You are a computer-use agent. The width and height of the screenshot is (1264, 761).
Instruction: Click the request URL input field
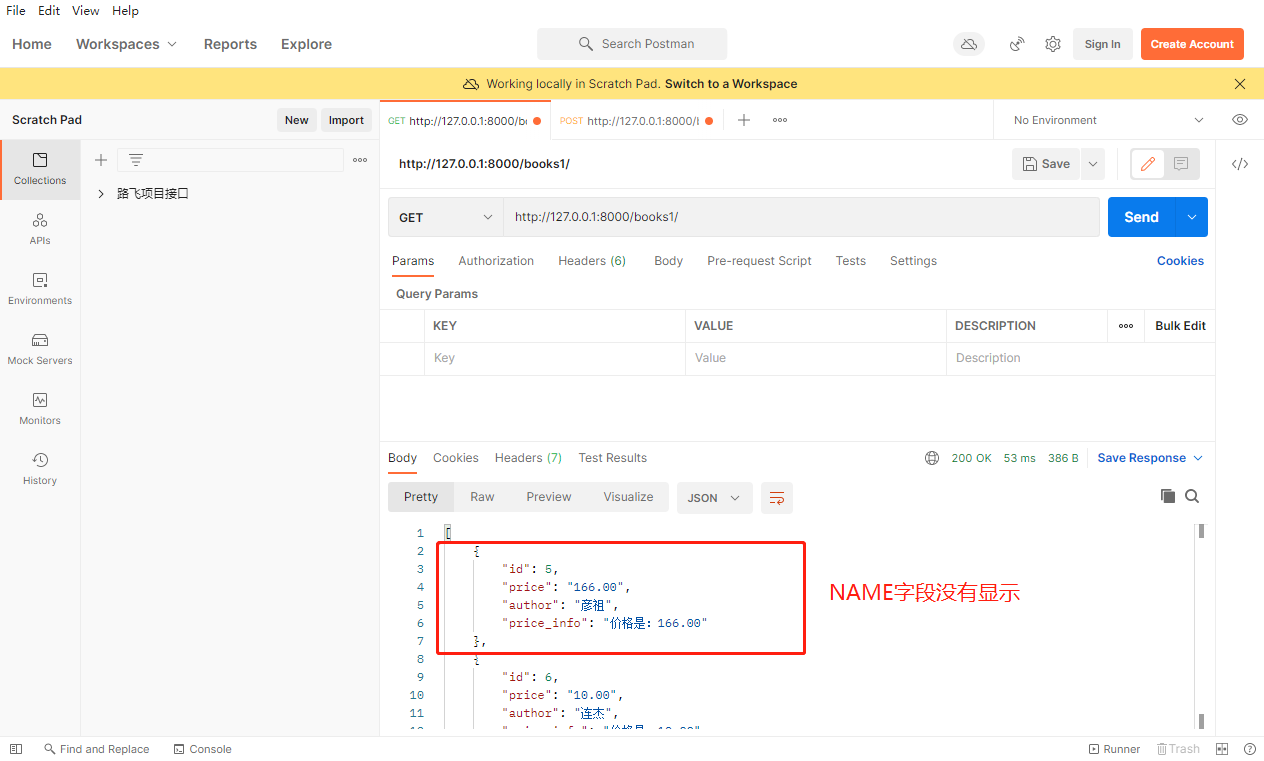coord(800,217)
